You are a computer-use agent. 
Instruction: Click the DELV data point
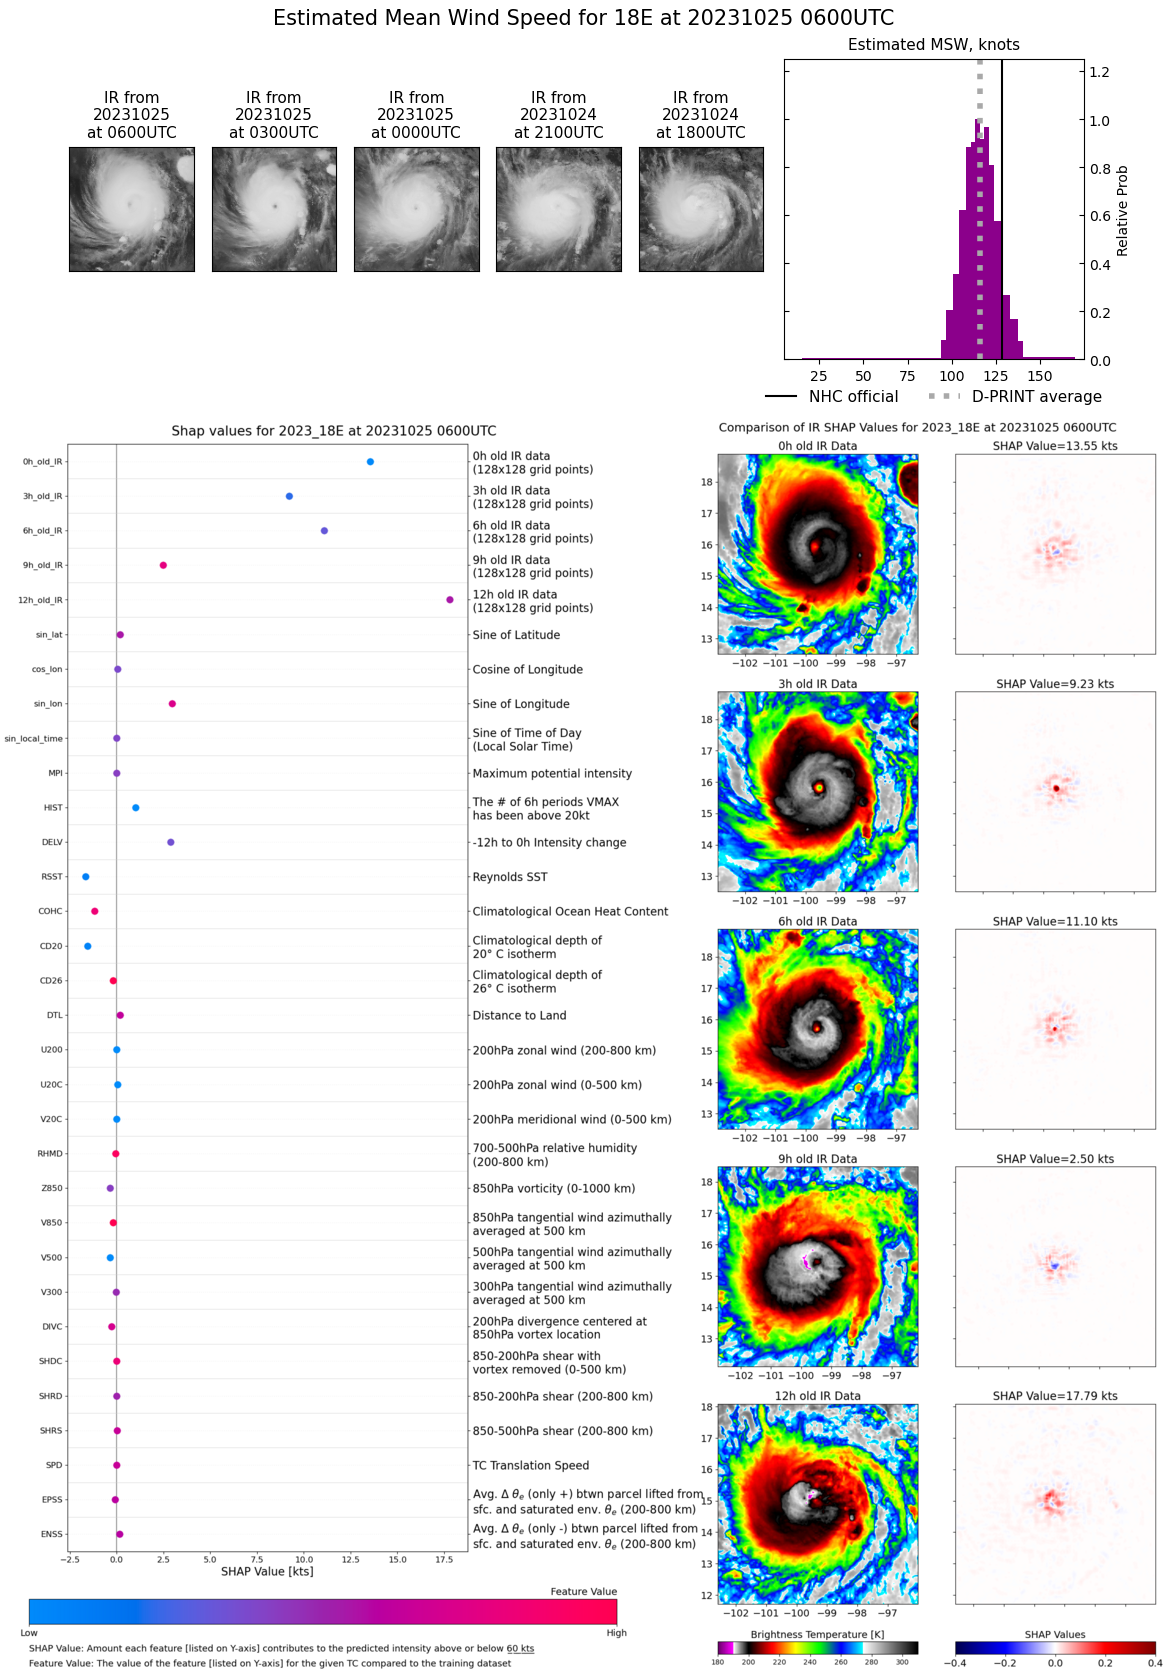171,842
